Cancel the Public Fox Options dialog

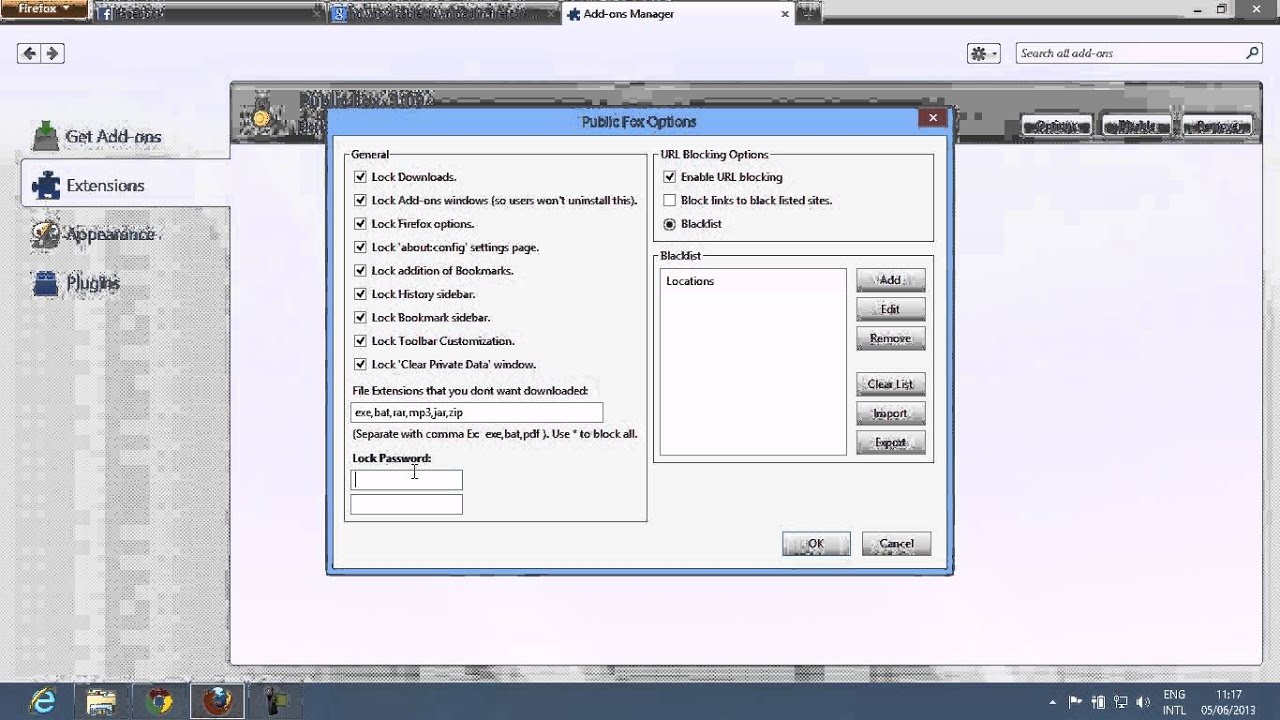[896, 544]
